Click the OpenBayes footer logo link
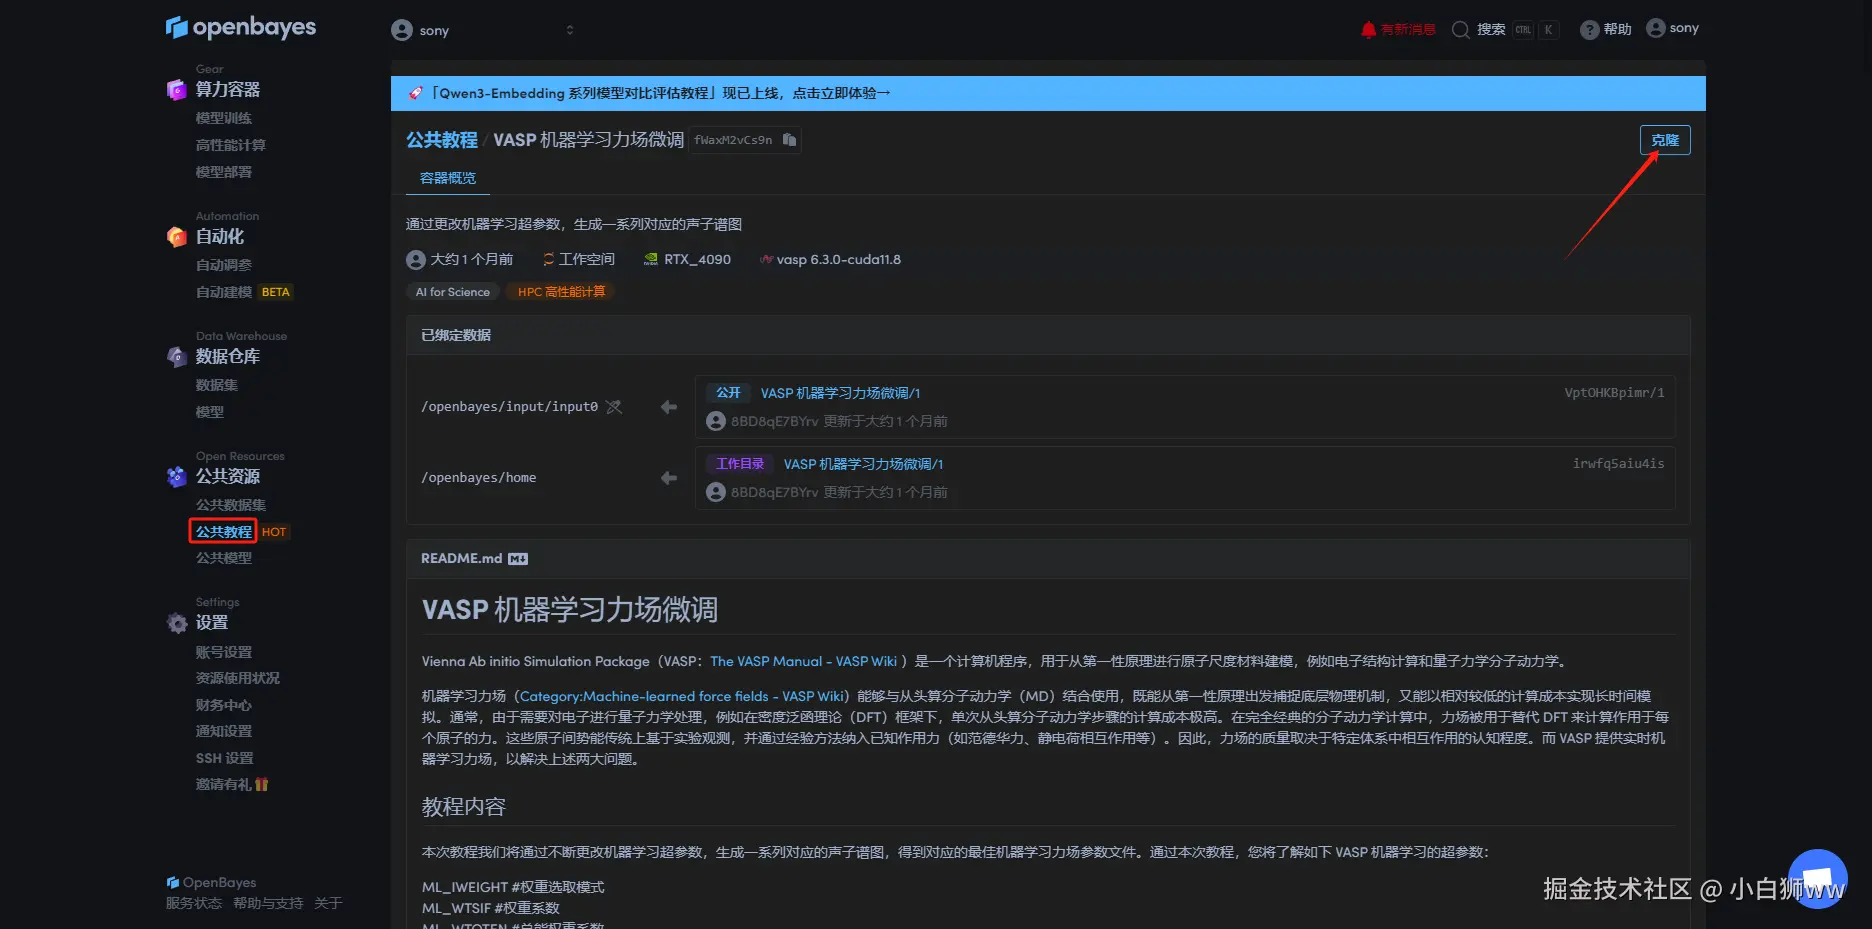The height and width of the screenshot is (929, 1872). click(x=211, y=882)
